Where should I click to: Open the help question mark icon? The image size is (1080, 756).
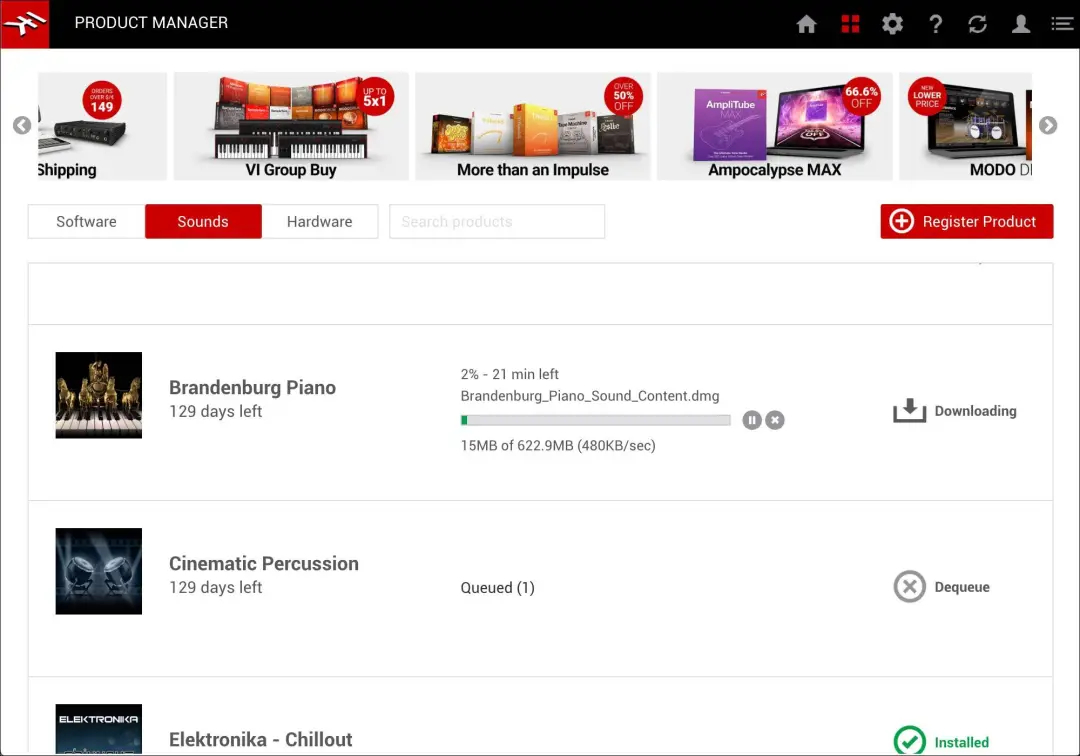point(935,24)
